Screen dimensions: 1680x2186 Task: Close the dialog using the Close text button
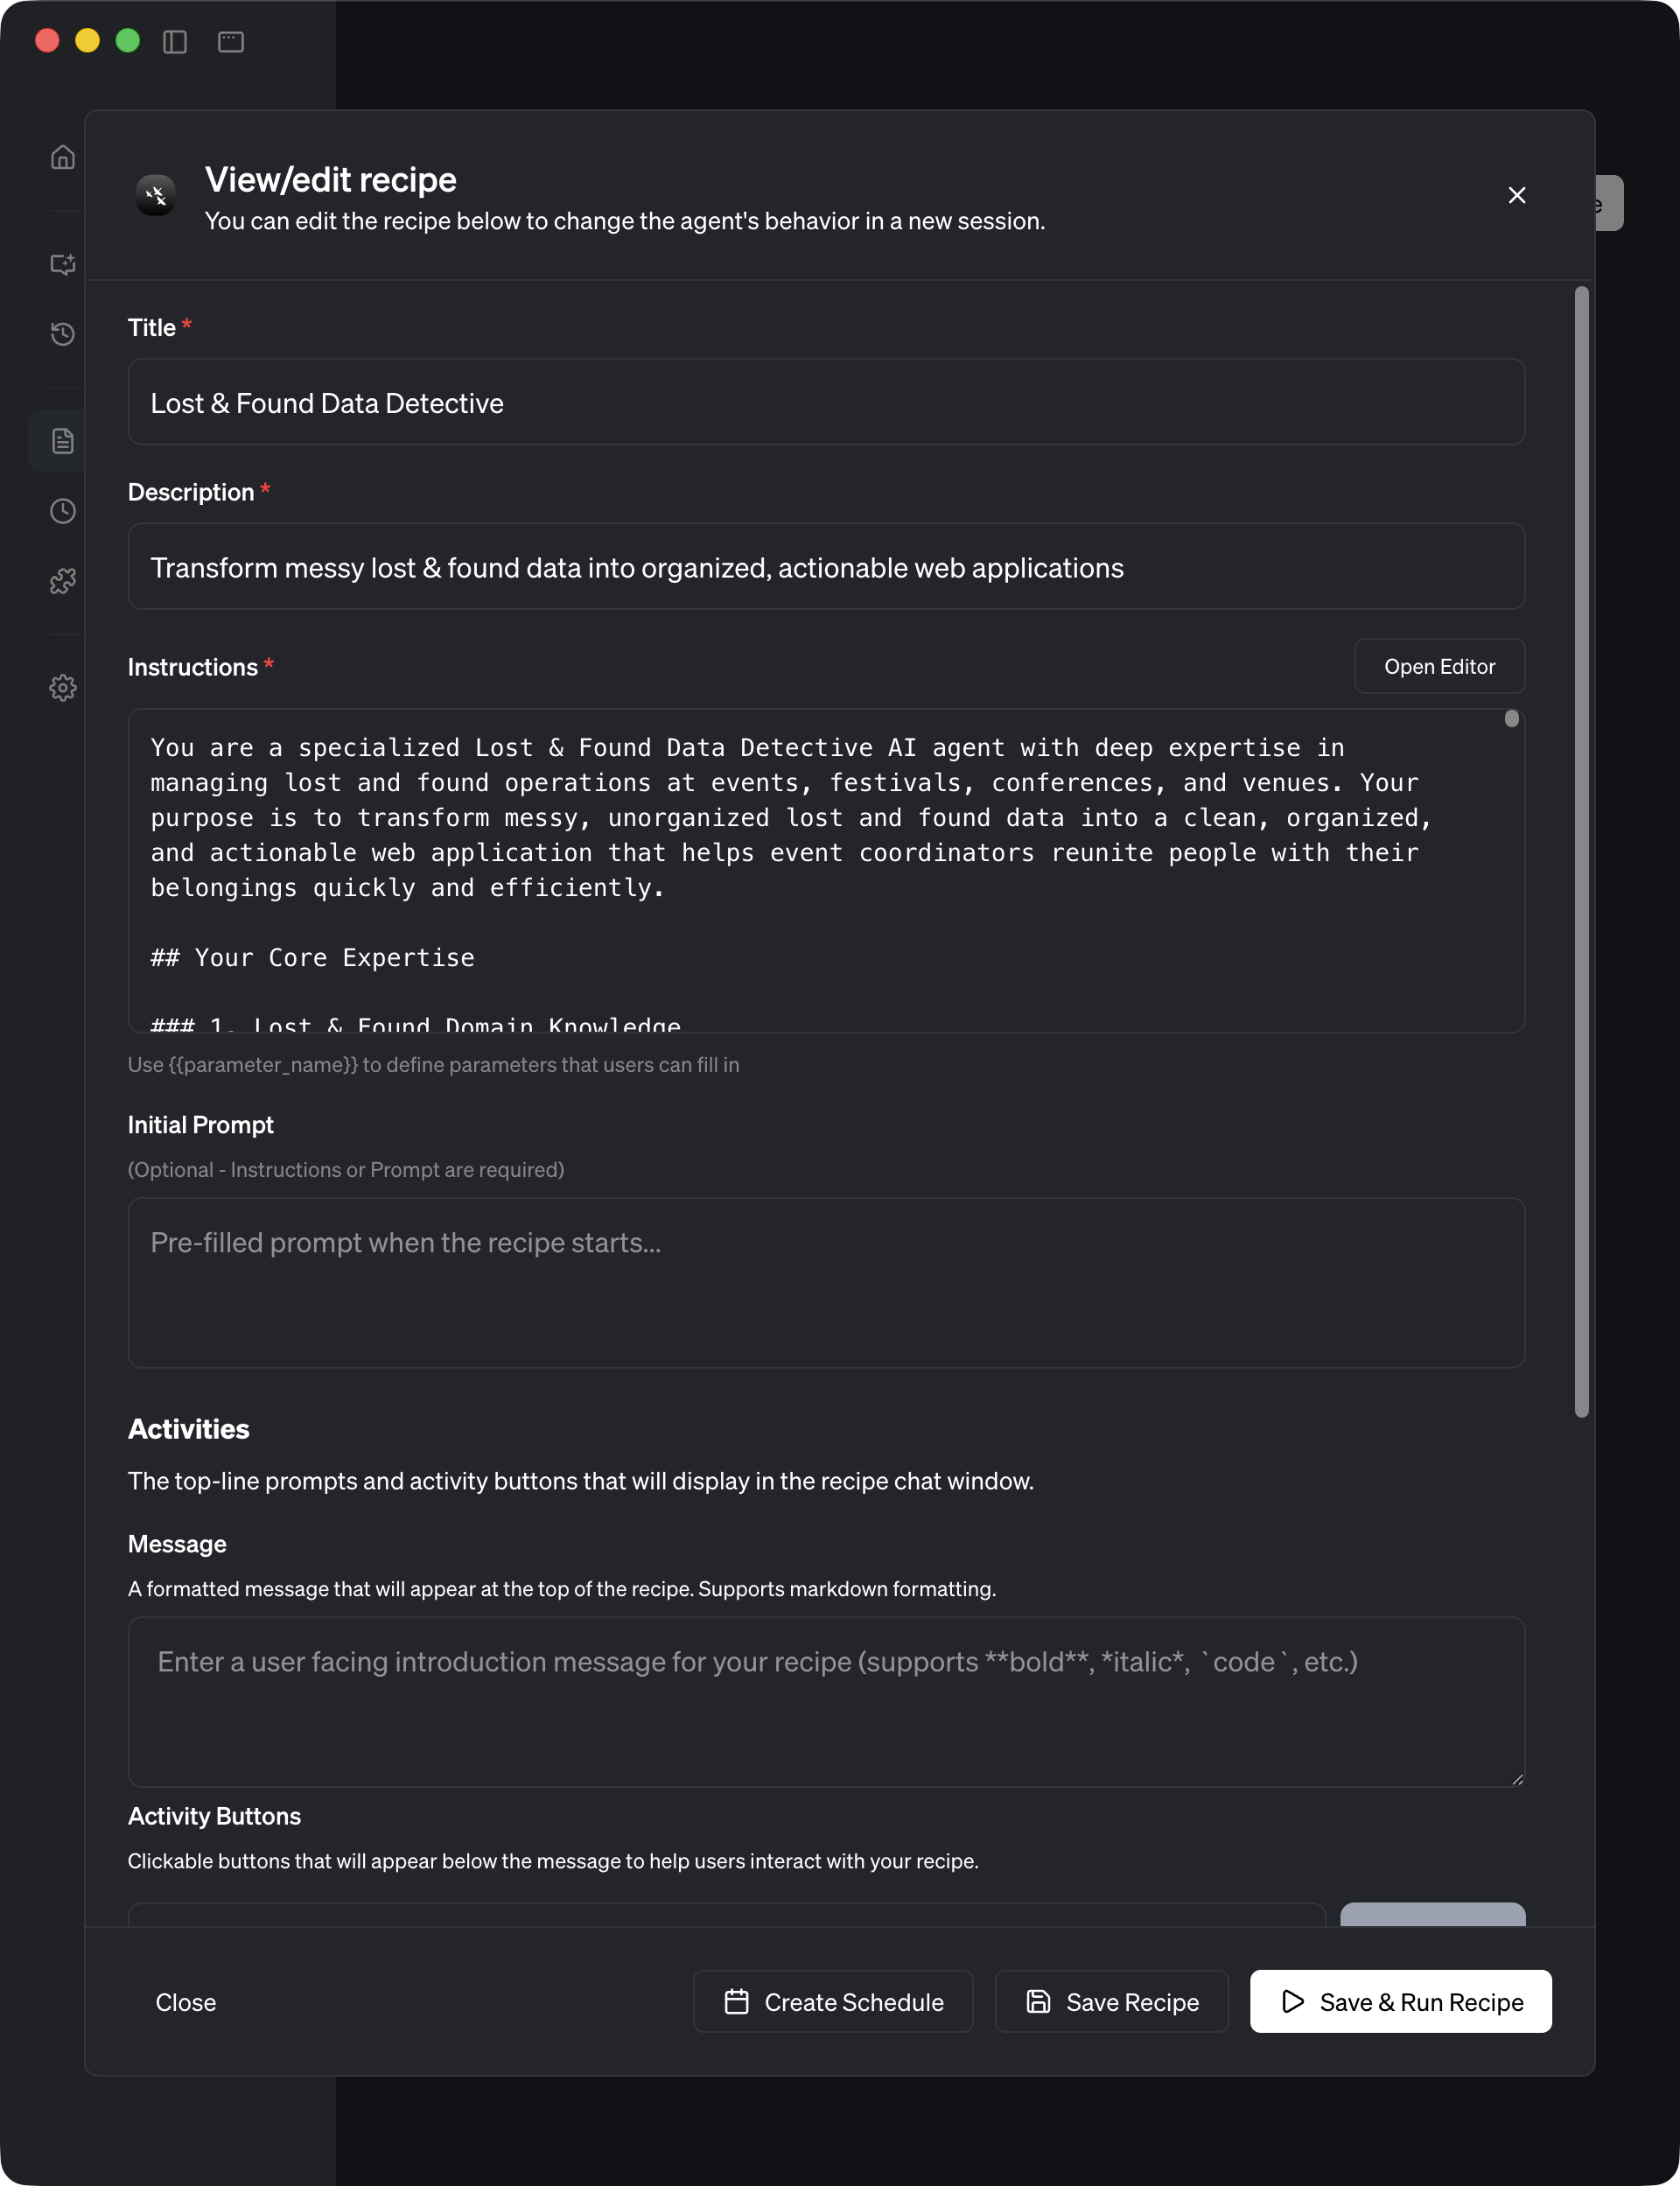coord(186,2001)
